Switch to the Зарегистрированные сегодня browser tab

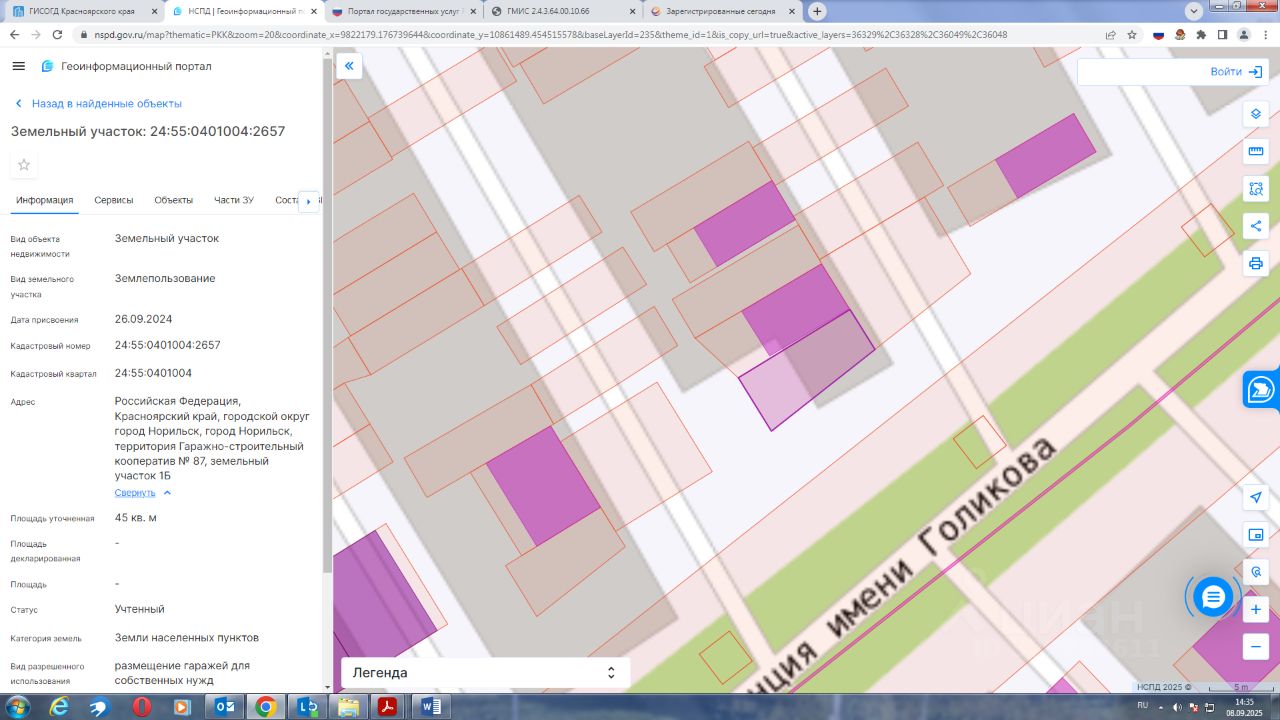tap(723, 11)
